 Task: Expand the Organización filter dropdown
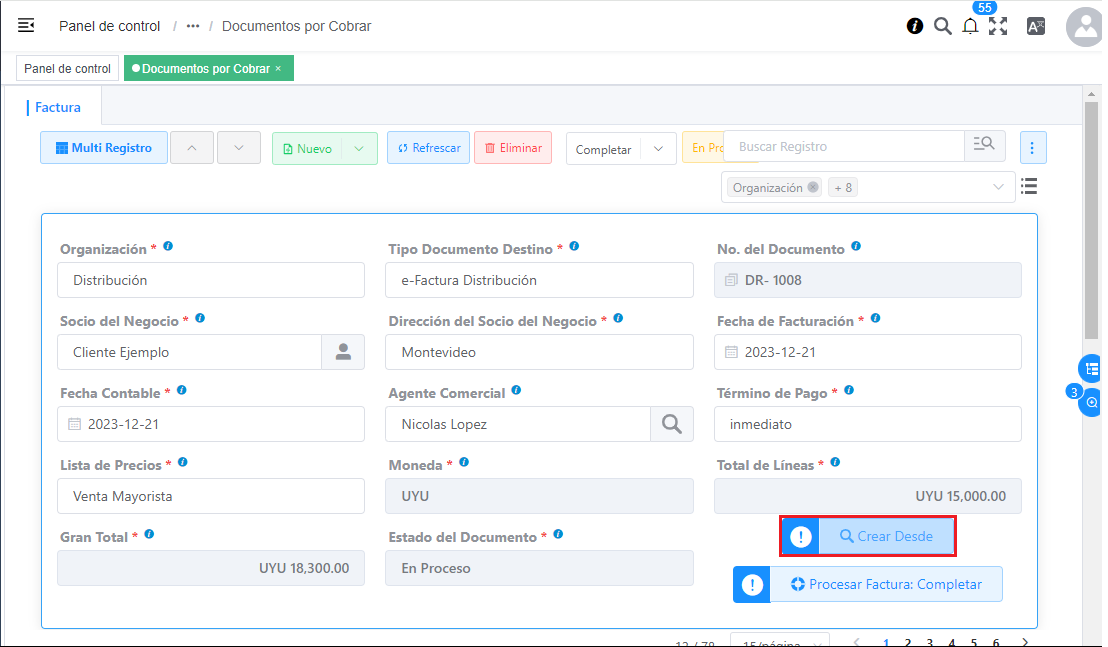coord(998,187)
